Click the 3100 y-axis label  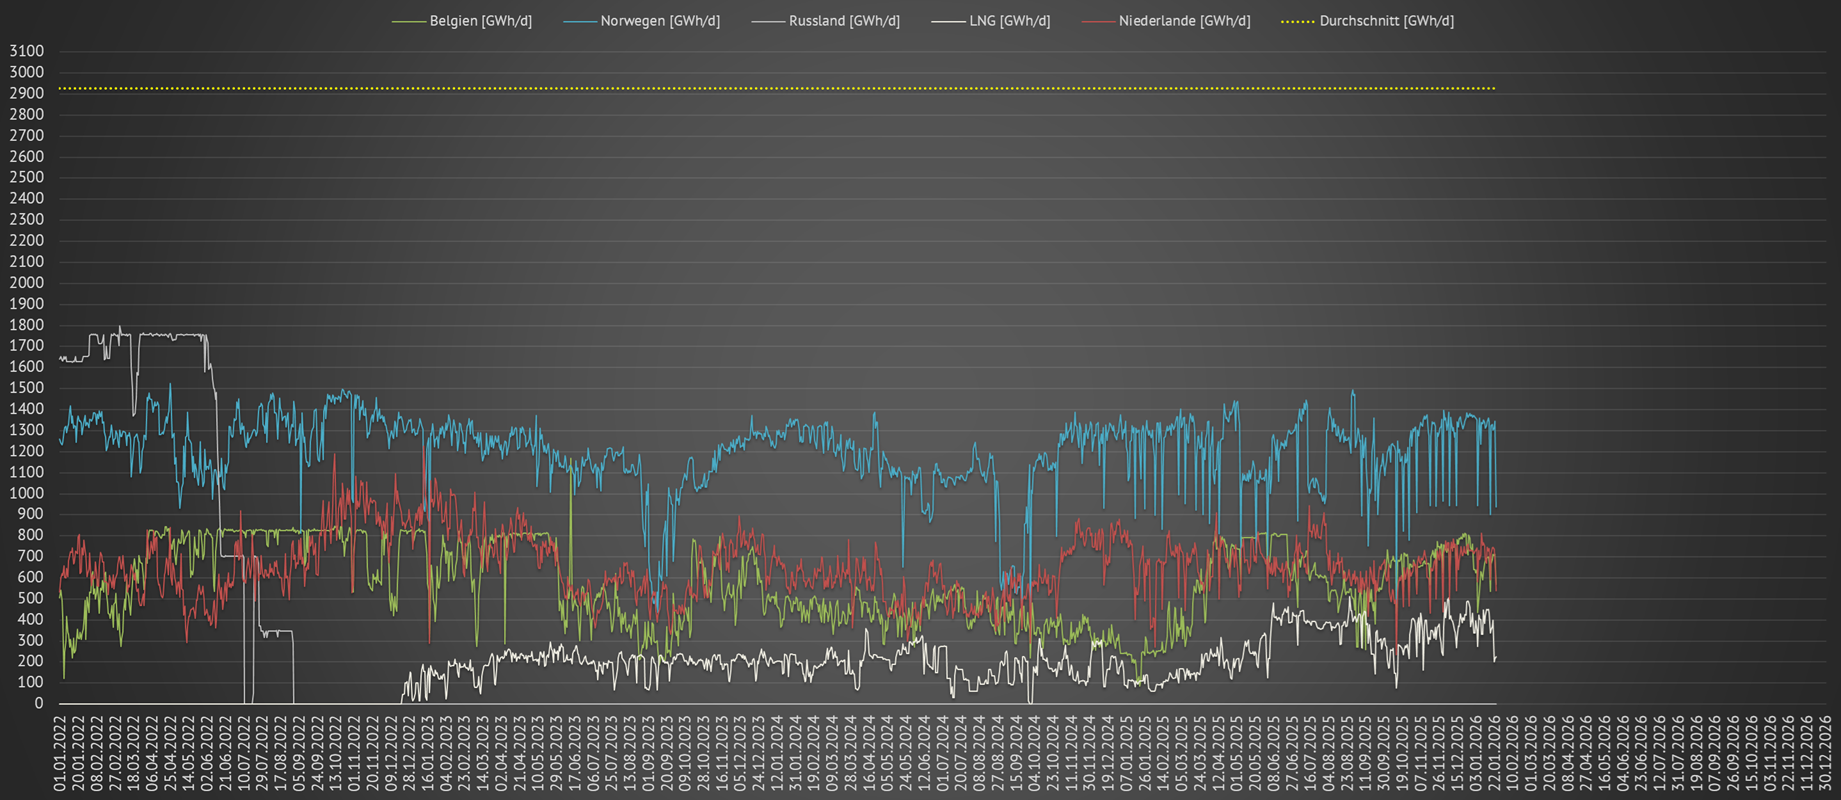pyautogui.click(x=26, y=51)
